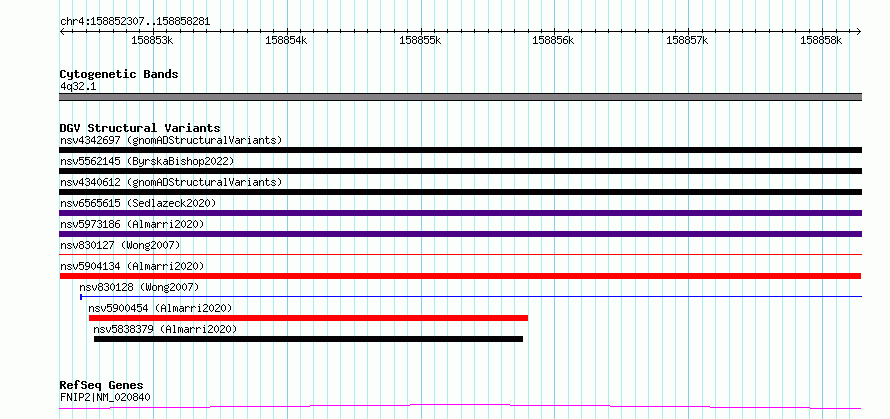Image resolution: width=890 pixels, height=419 pixels.
Task: Click the 158856k ruler tick label
Action: point(553,40)
